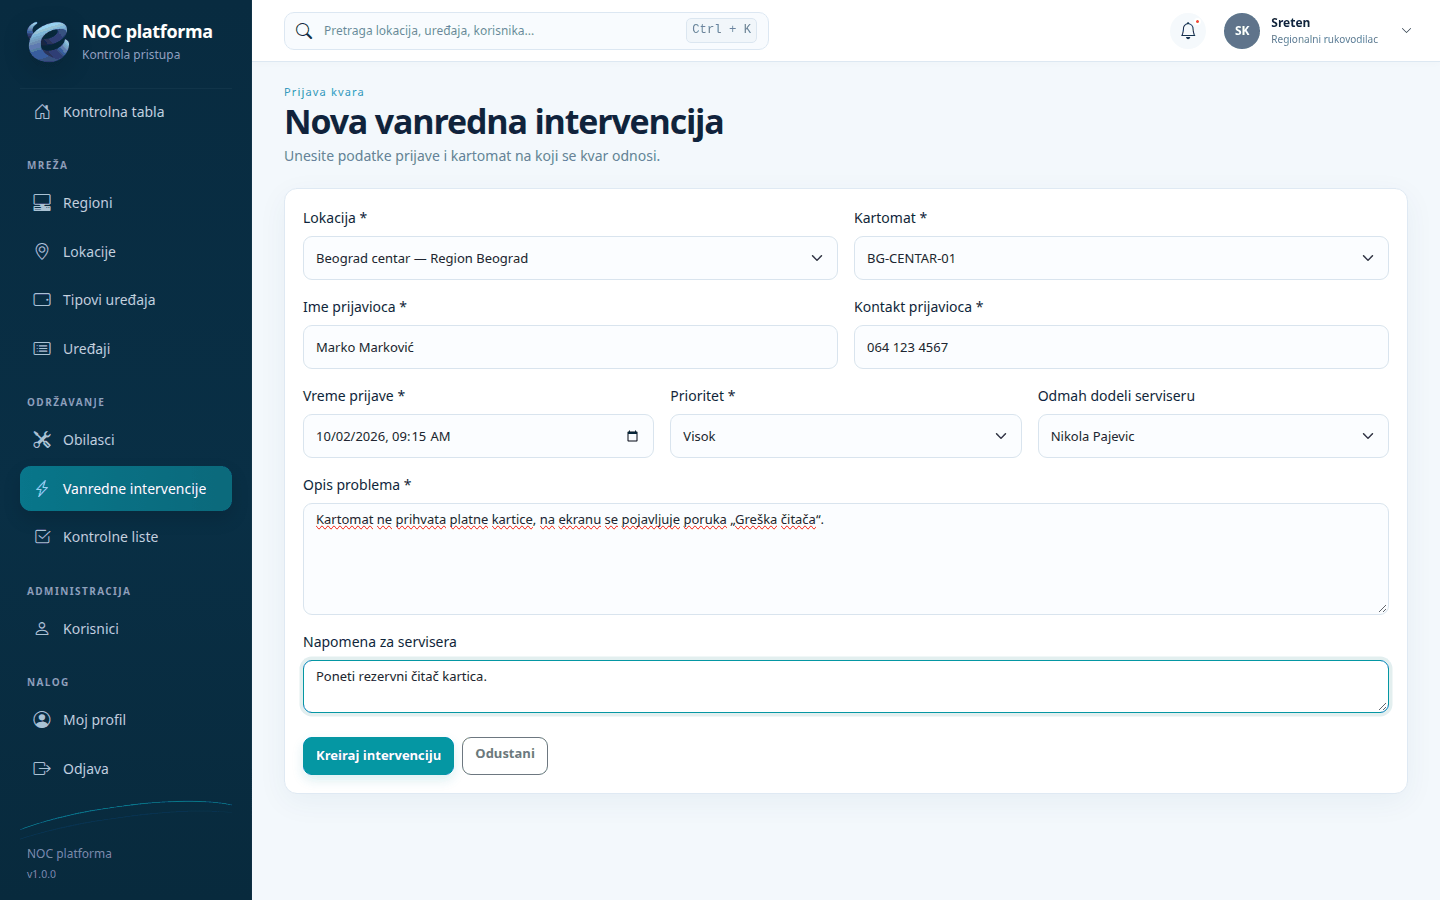Click the Lokacije map pin icon
This screenshot has height=900, width=1440.
click(x=42, y=252)
